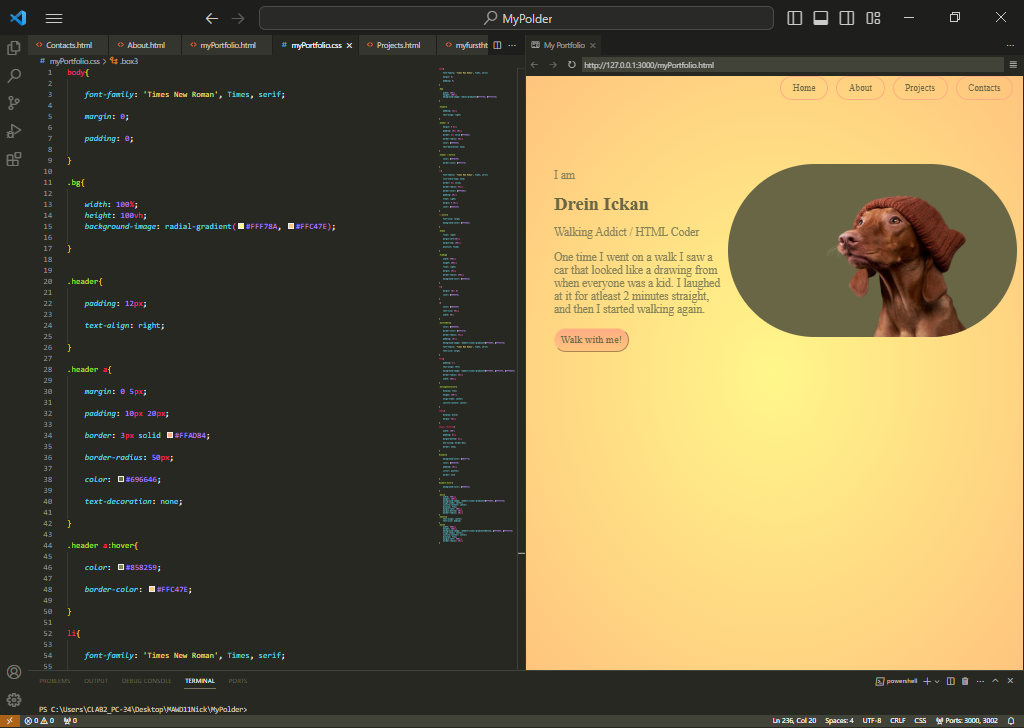Screen dimensions: 1024x728
Task: Maximize the terminal panel with chevron
Action: 995,681
